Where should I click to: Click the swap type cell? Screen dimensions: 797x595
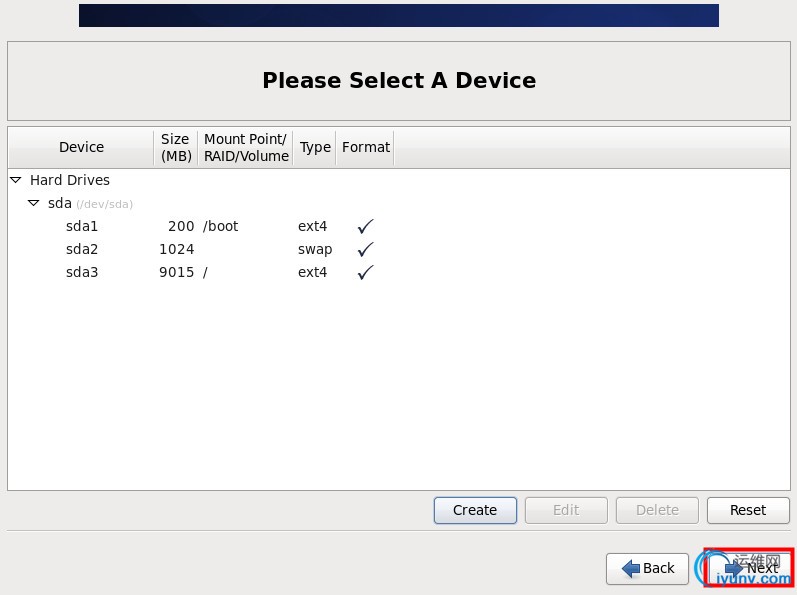click(x=315, y=249)
